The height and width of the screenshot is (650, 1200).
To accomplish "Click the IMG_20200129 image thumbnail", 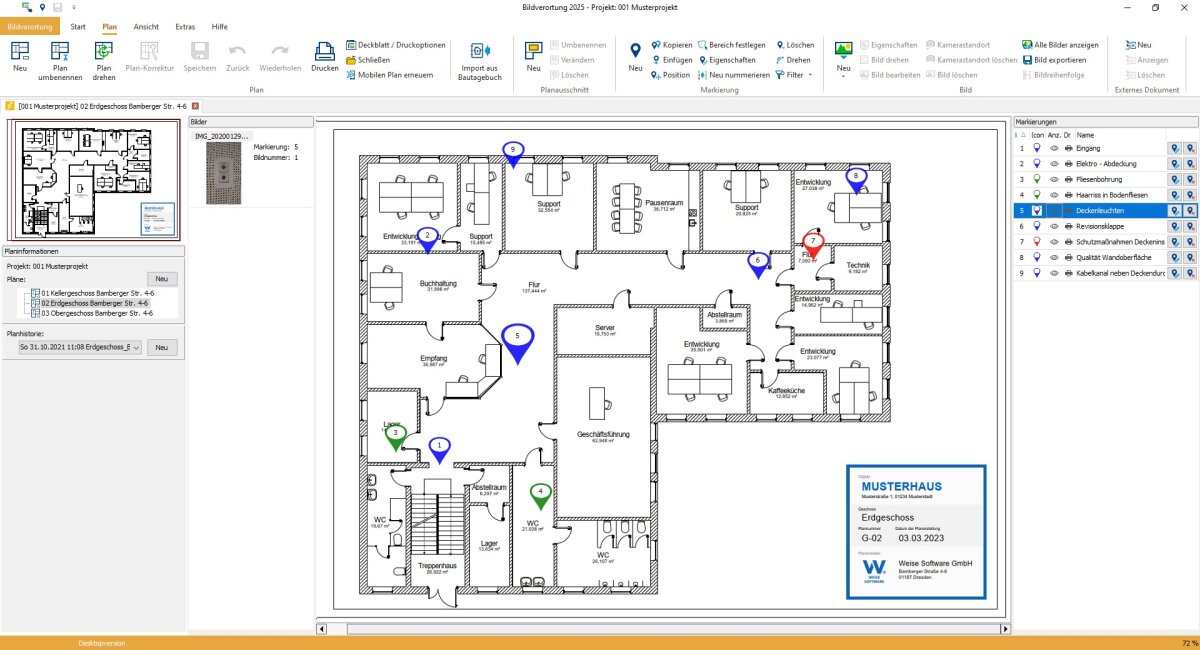I will click(x=225, y=173).
